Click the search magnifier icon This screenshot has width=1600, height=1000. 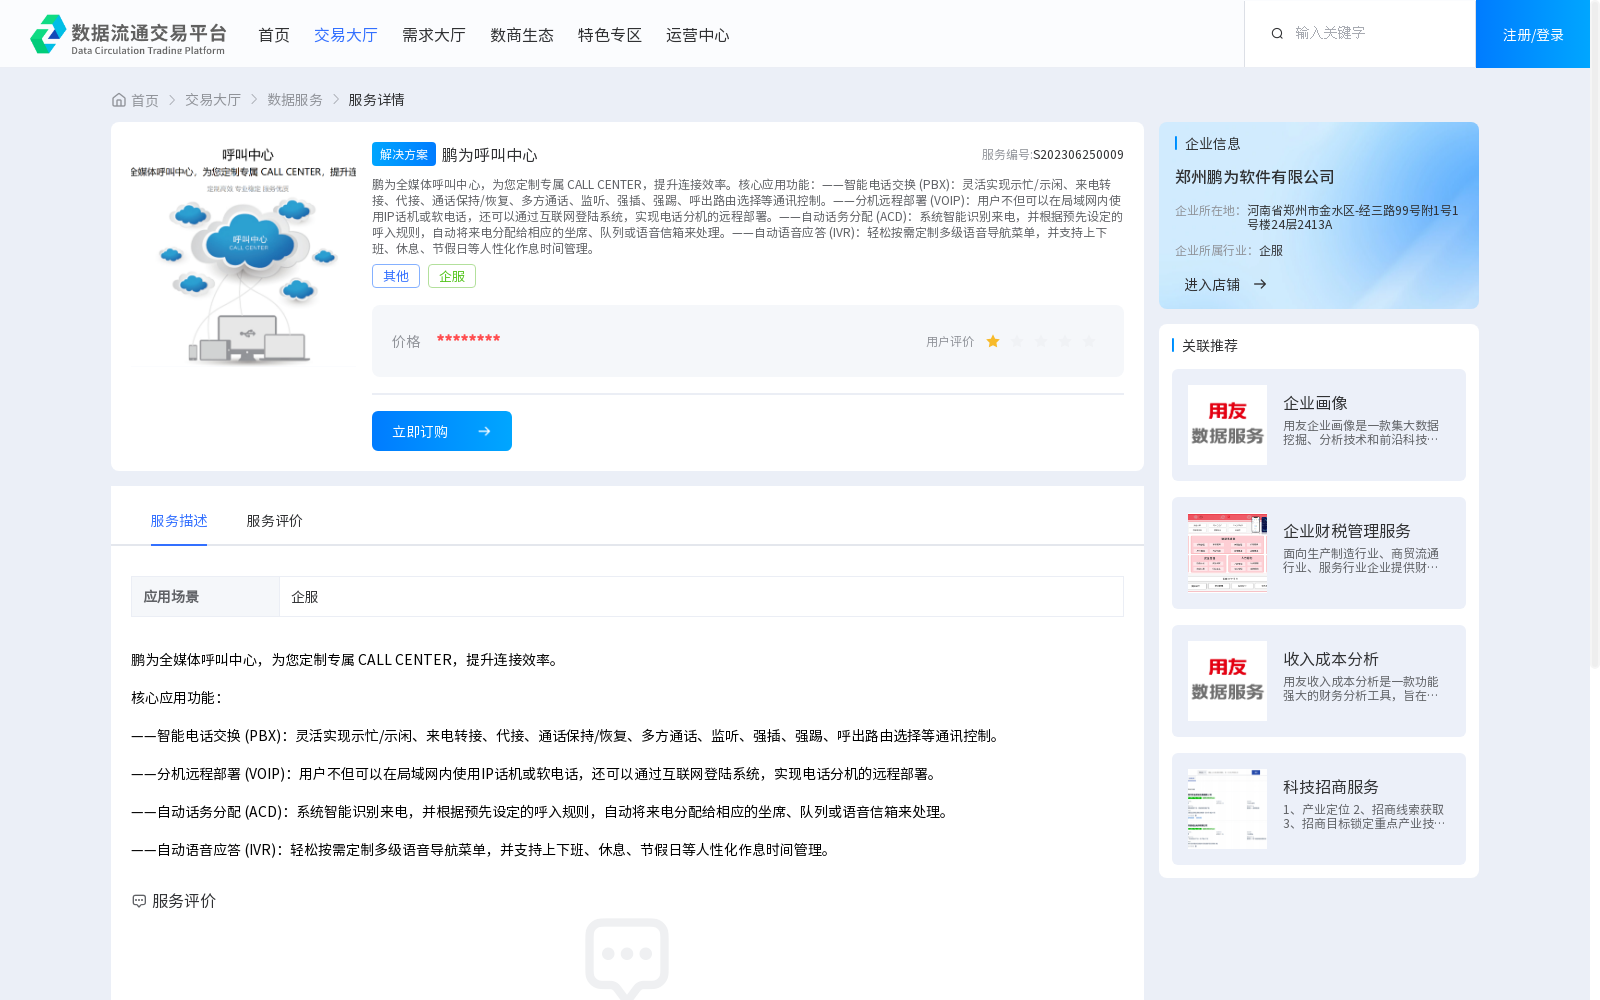[x=1277, y=33]
